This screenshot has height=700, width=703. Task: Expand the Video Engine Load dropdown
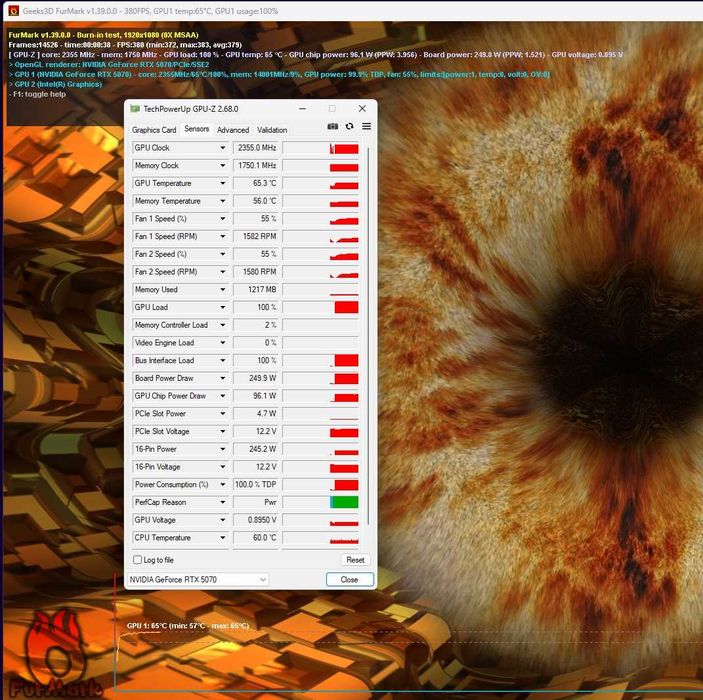click(222, 343)
